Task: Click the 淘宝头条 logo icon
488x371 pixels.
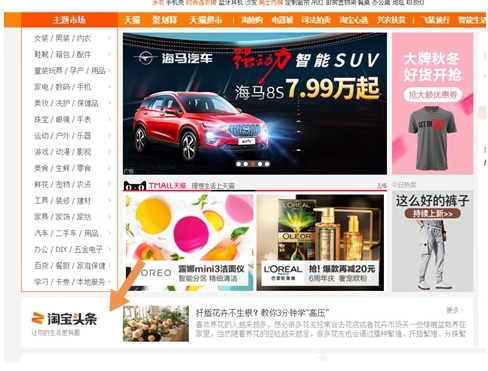Action: tap(64, 319)
